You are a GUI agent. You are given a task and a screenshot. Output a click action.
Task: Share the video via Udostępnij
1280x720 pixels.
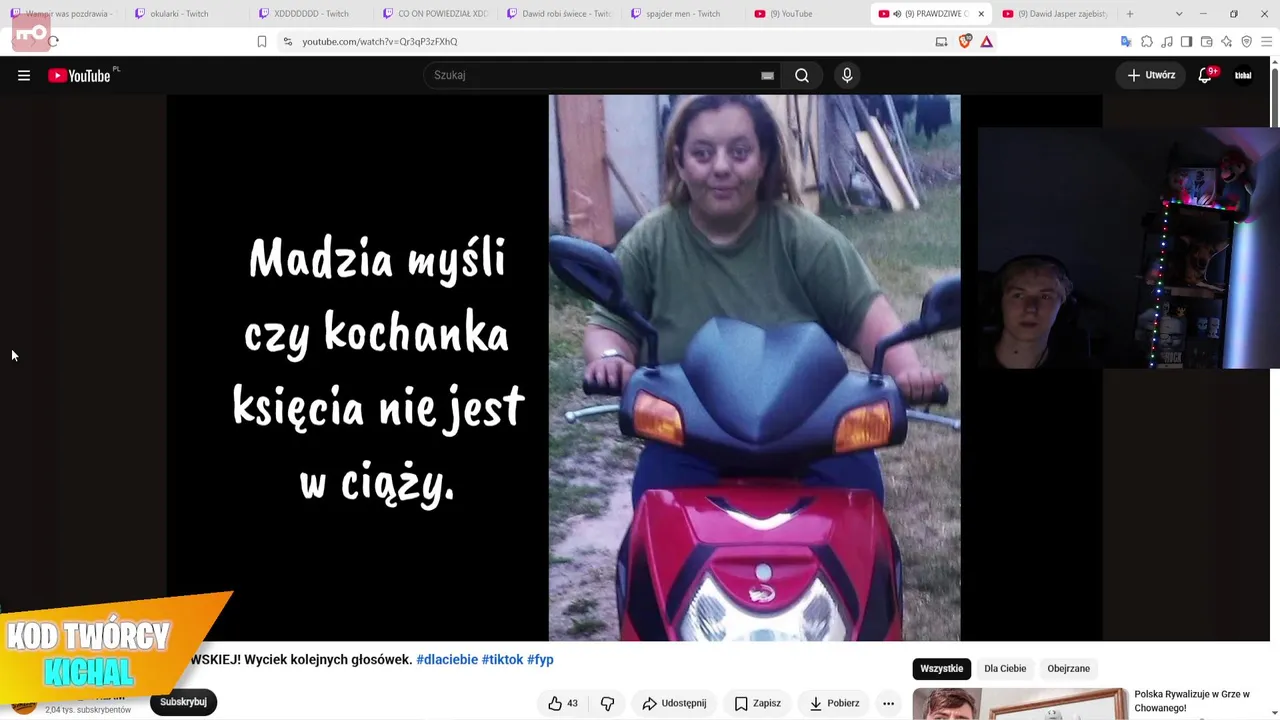(674, 703)
